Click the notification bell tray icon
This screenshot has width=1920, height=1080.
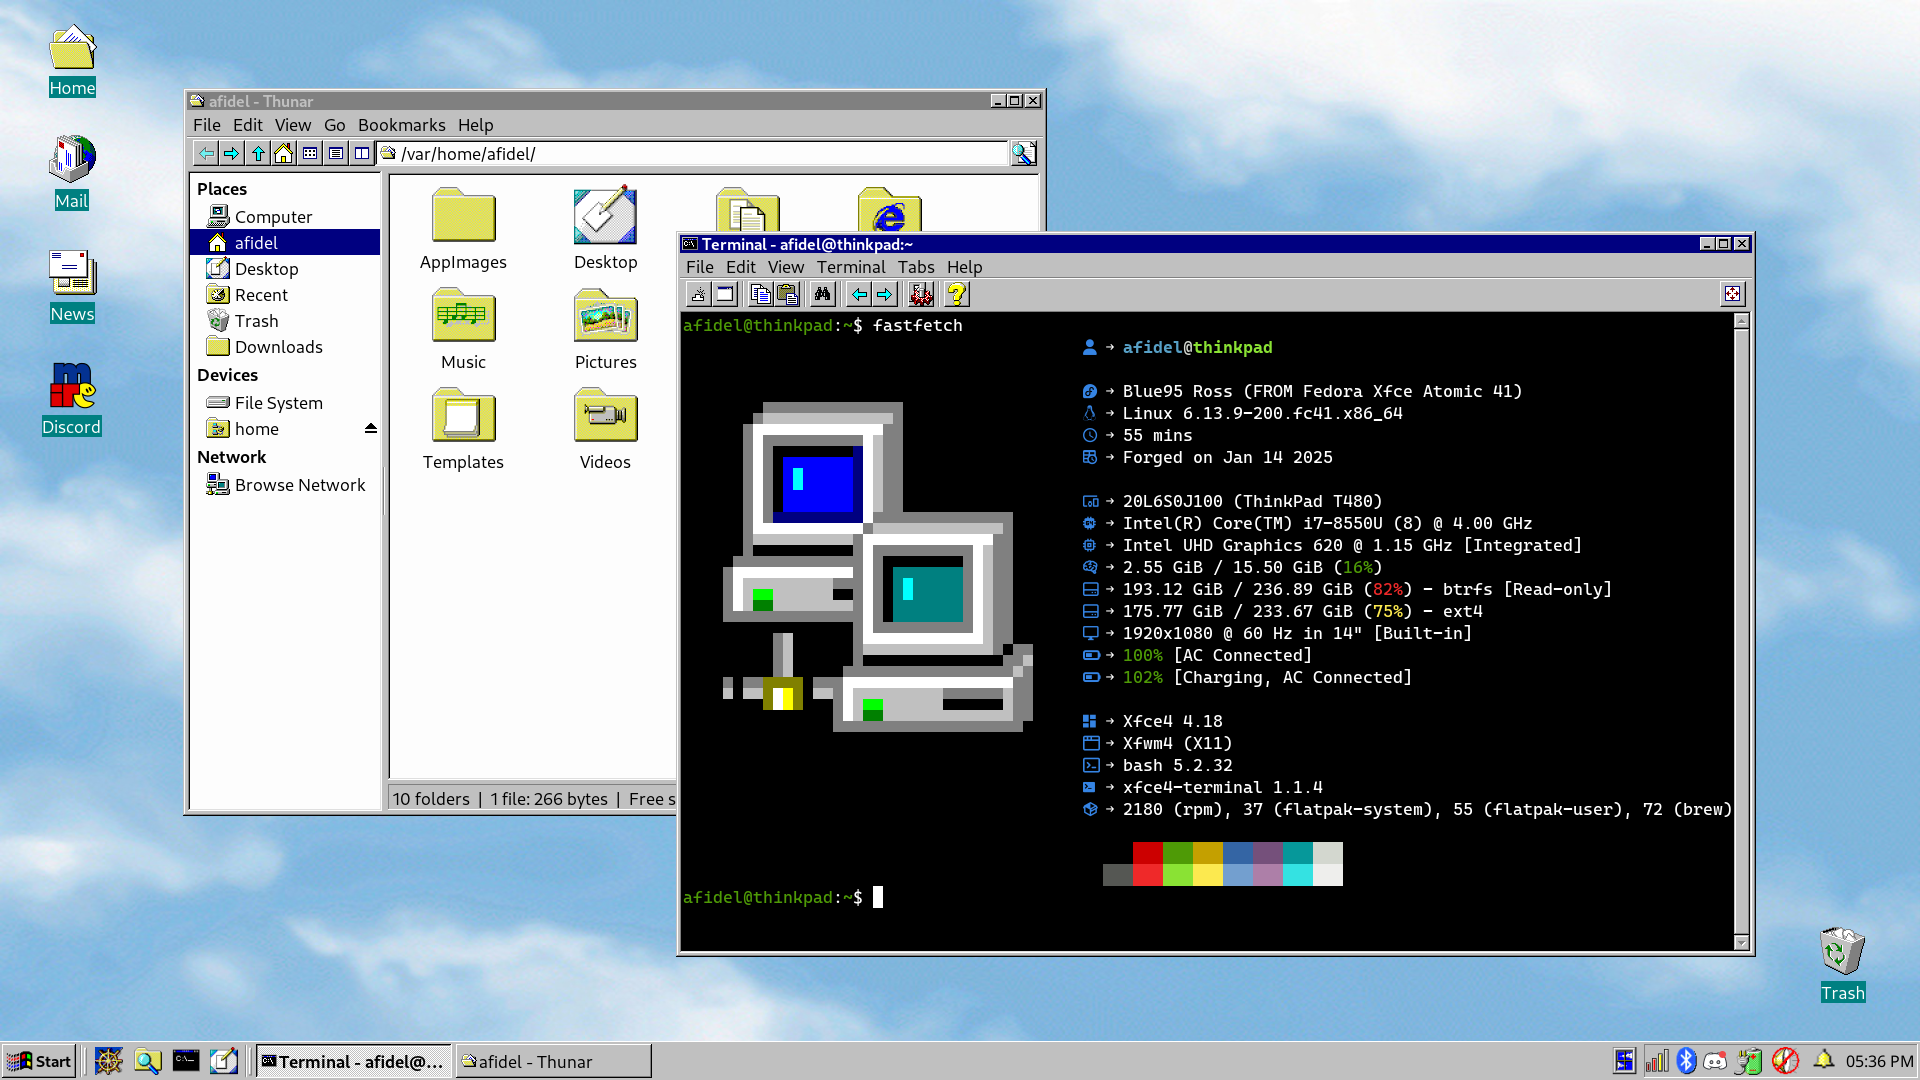pyautogui.click(x=1823, y=1060)
